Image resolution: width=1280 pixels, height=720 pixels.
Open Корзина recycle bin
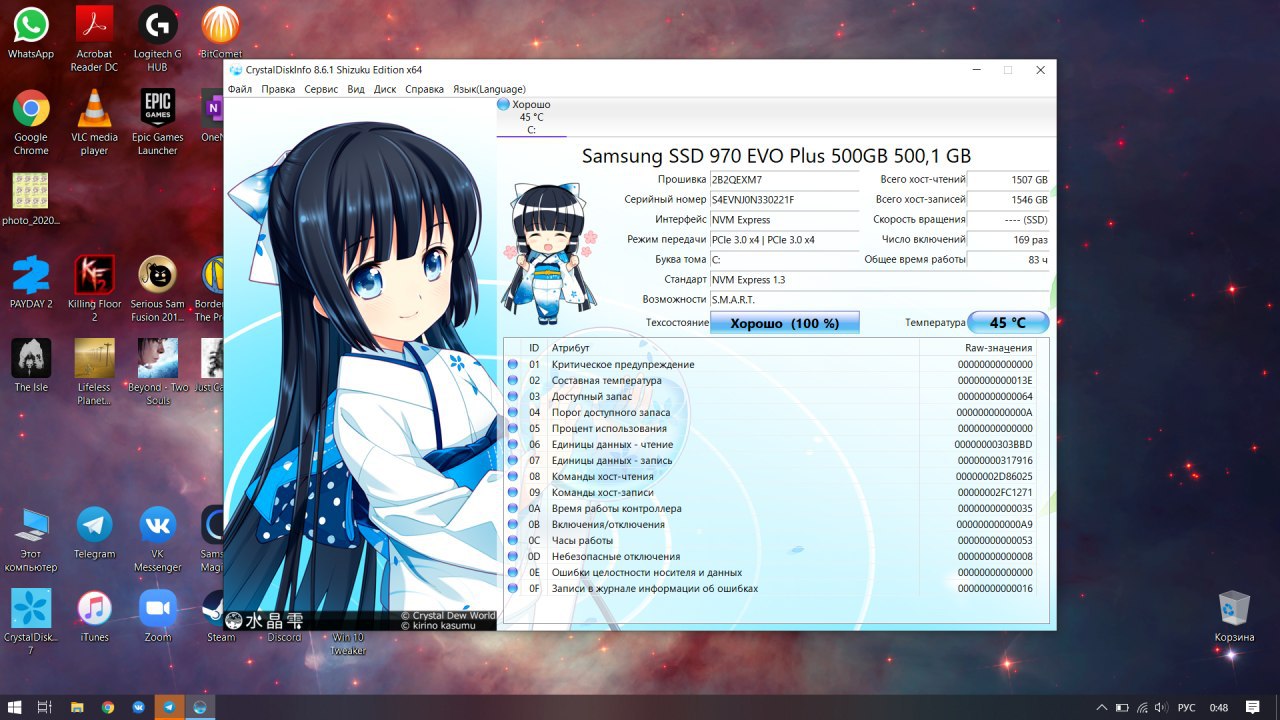coord(1234,616)
